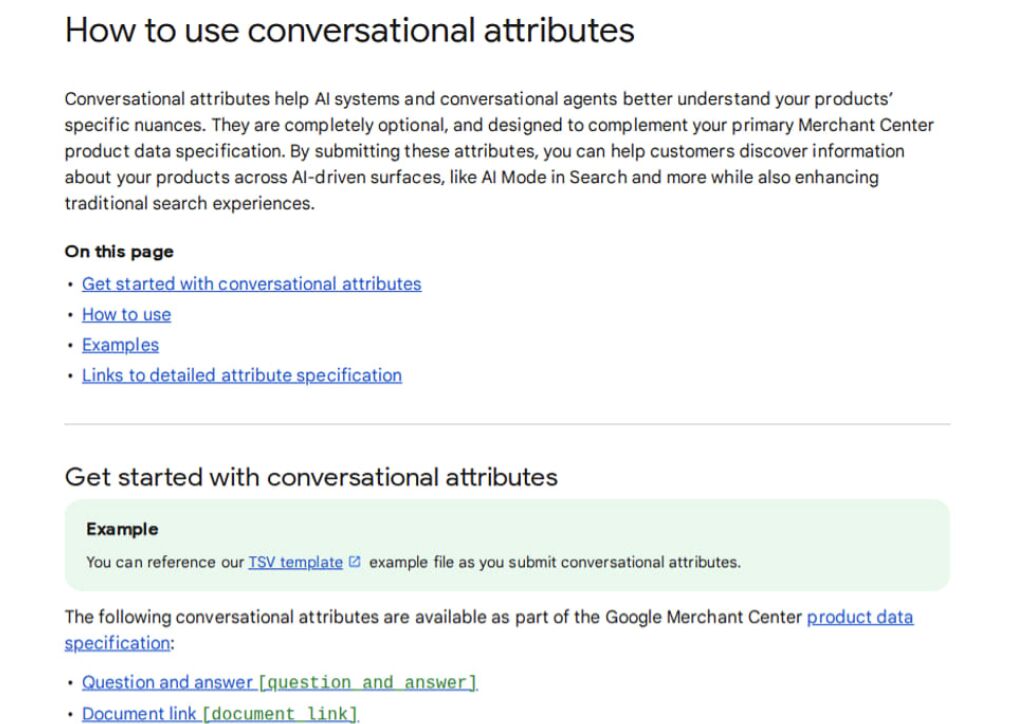This screenshot has width=1036, height=724.
Task: Open the 'Get started with conversational attributes' link
Action: tap(251, 284)
